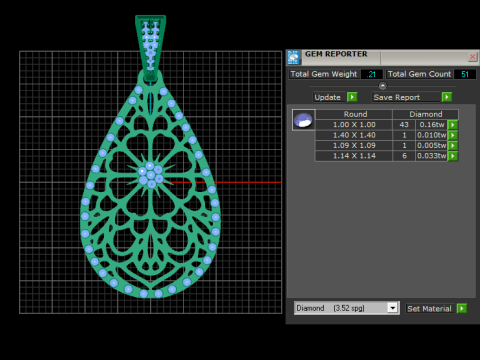Collapse the panel with the round expander arrow
The image size is (480, 360).
tap(383, 86)
